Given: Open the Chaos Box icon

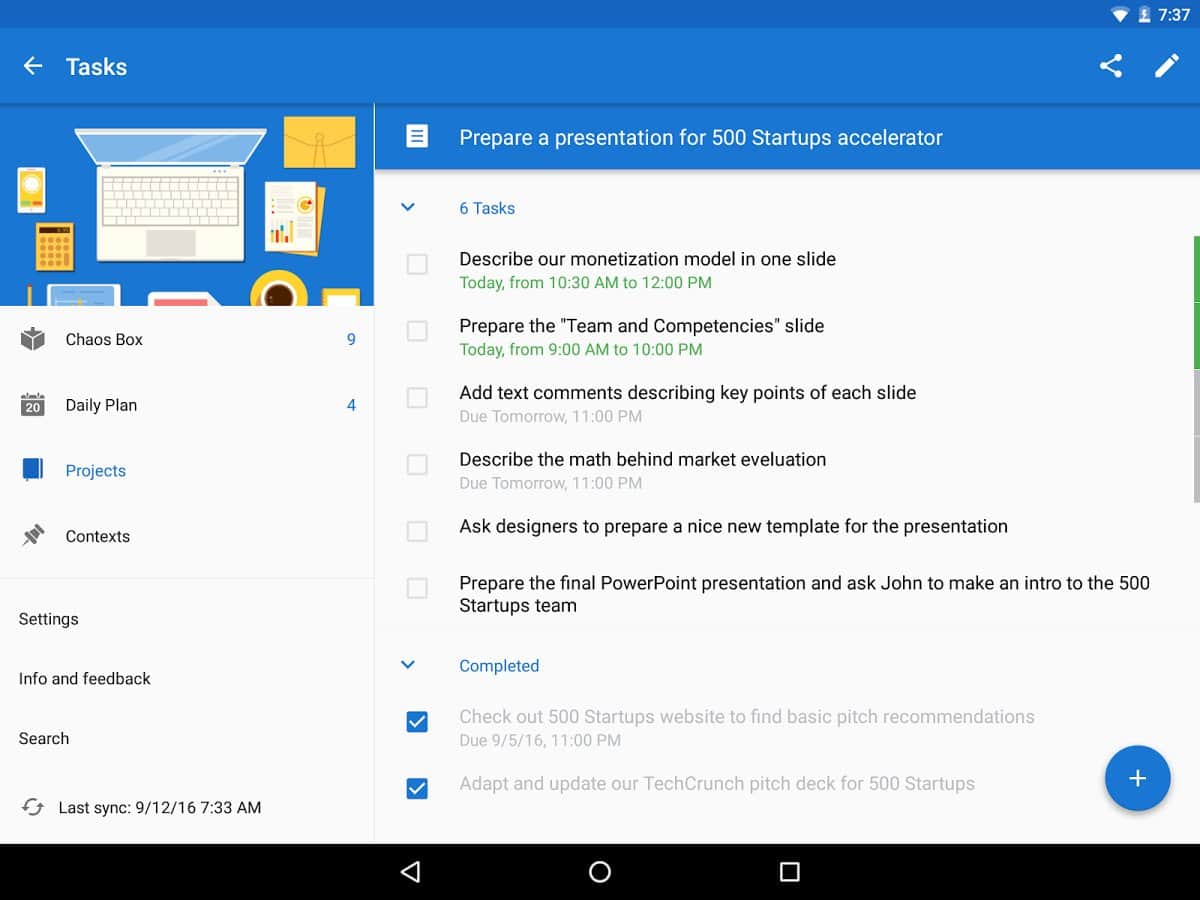Looking at the screenshot, I should coord(33,339).
